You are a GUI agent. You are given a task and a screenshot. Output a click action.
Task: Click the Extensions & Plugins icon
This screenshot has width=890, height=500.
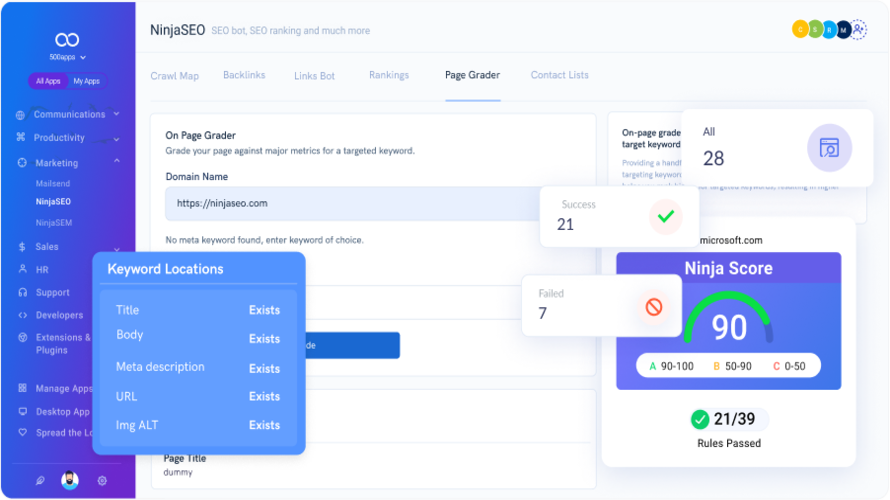pyautogui.click(x=23, y=337)
